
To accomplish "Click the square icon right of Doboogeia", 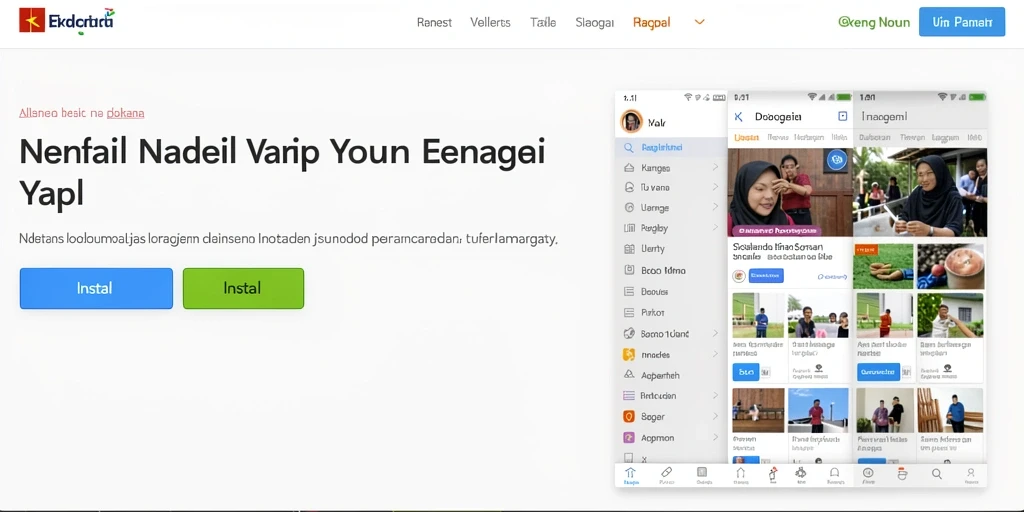I will click(842, 116).
